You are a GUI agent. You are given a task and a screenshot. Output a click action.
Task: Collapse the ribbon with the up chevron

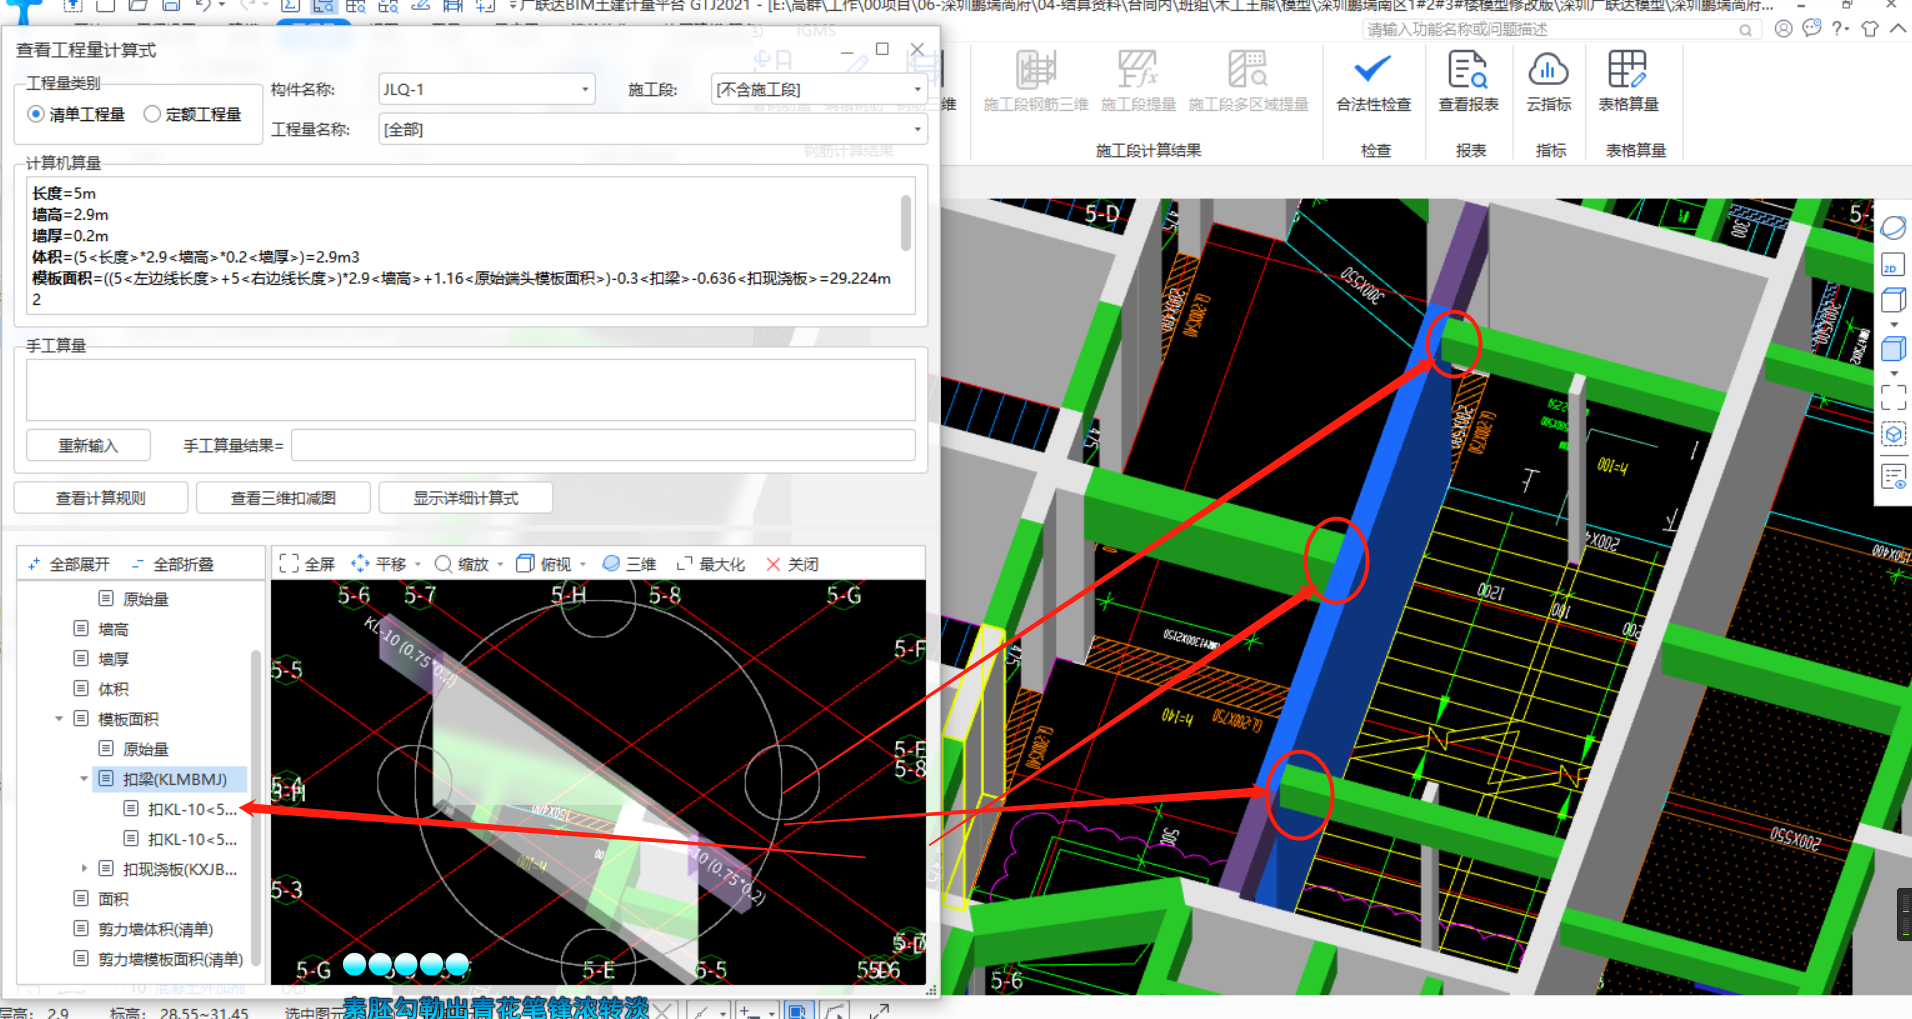1897,29
